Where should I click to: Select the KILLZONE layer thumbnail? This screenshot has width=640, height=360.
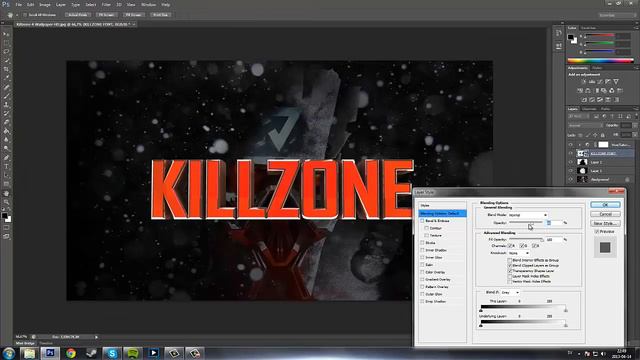point(582,153)
